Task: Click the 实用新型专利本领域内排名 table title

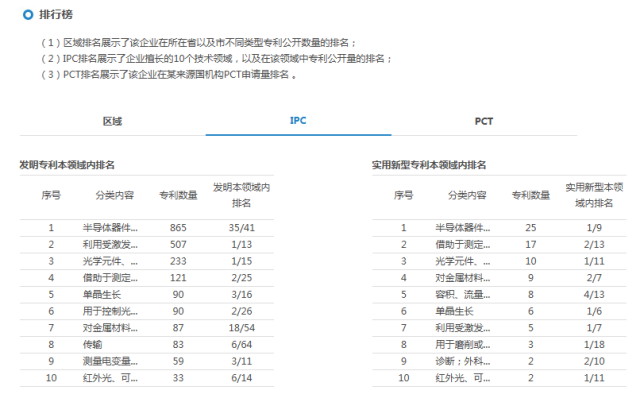Action: (429, 165)
